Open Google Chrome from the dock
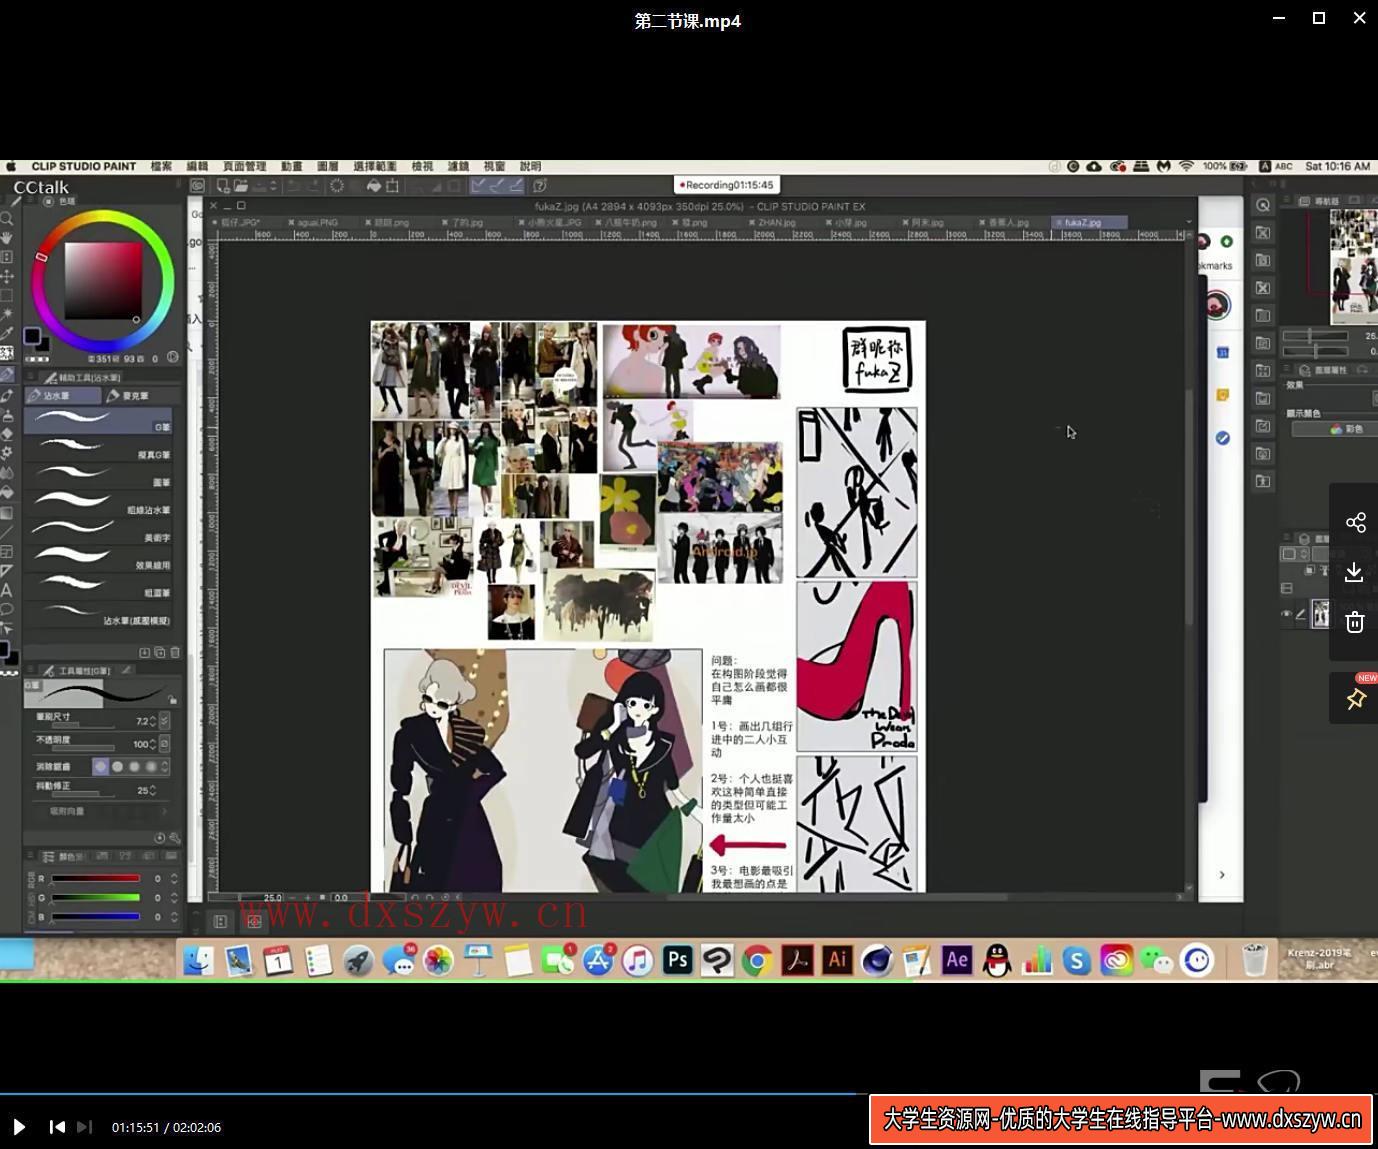The height and width of the screenshot is (1149, 1378). (x=757, y=961)
